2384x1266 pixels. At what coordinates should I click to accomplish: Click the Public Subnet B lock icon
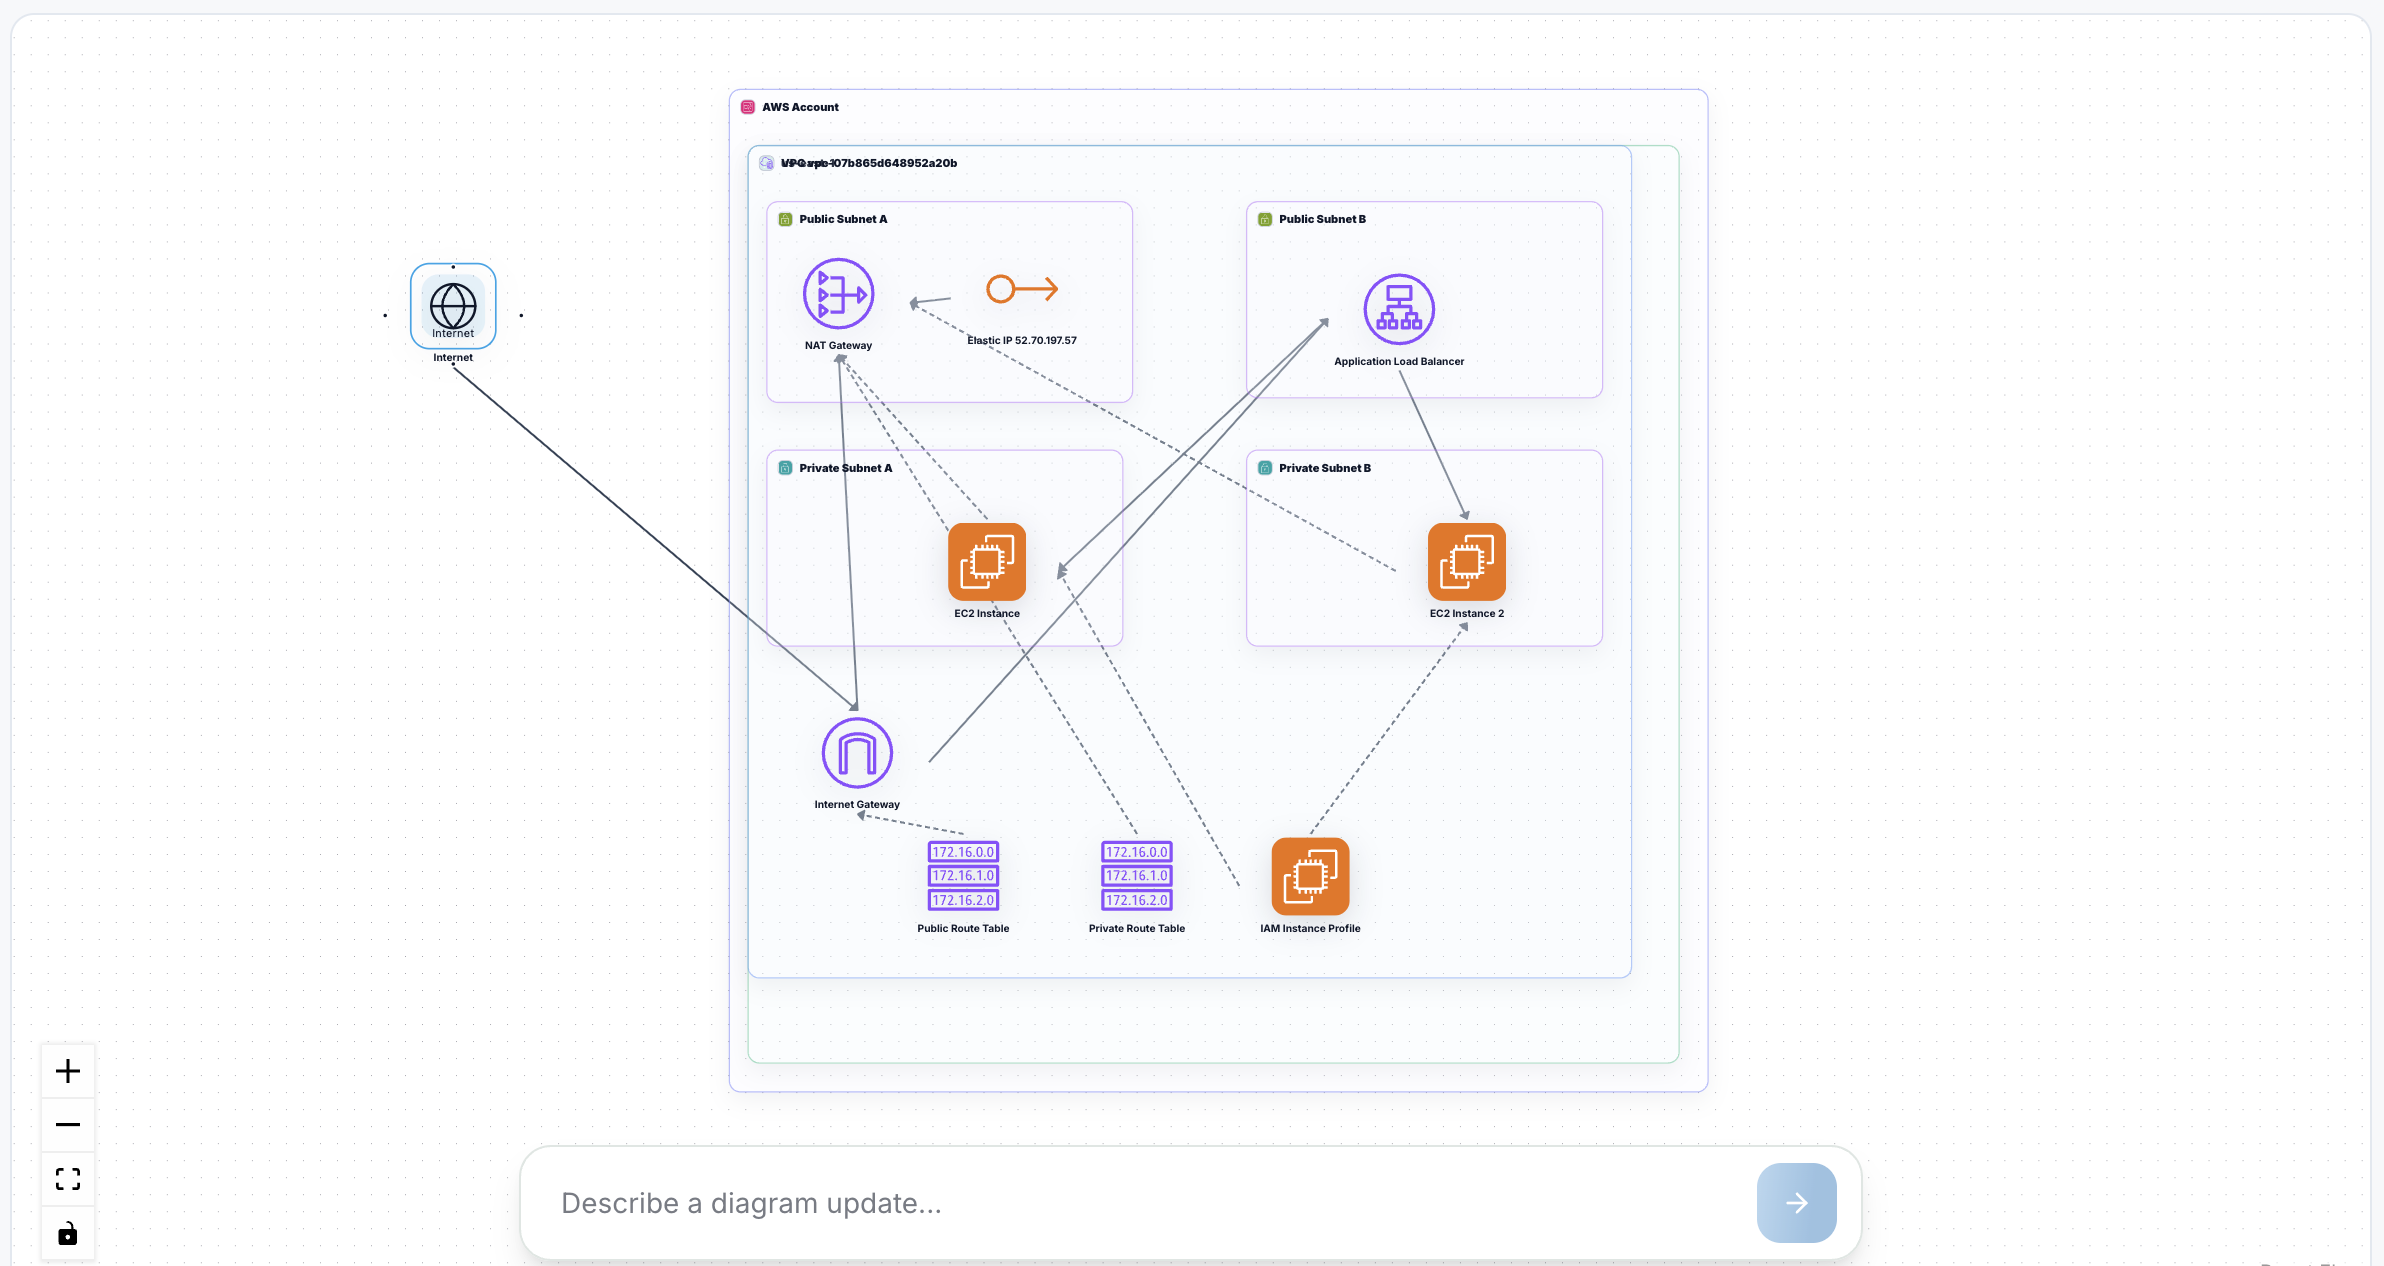tap(1265, 219)
